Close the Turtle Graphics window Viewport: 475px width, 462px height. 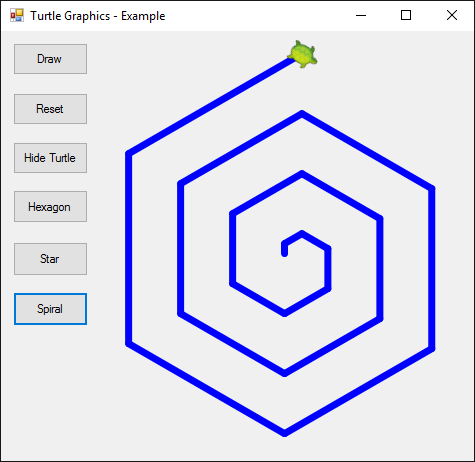tap(452, 15)
